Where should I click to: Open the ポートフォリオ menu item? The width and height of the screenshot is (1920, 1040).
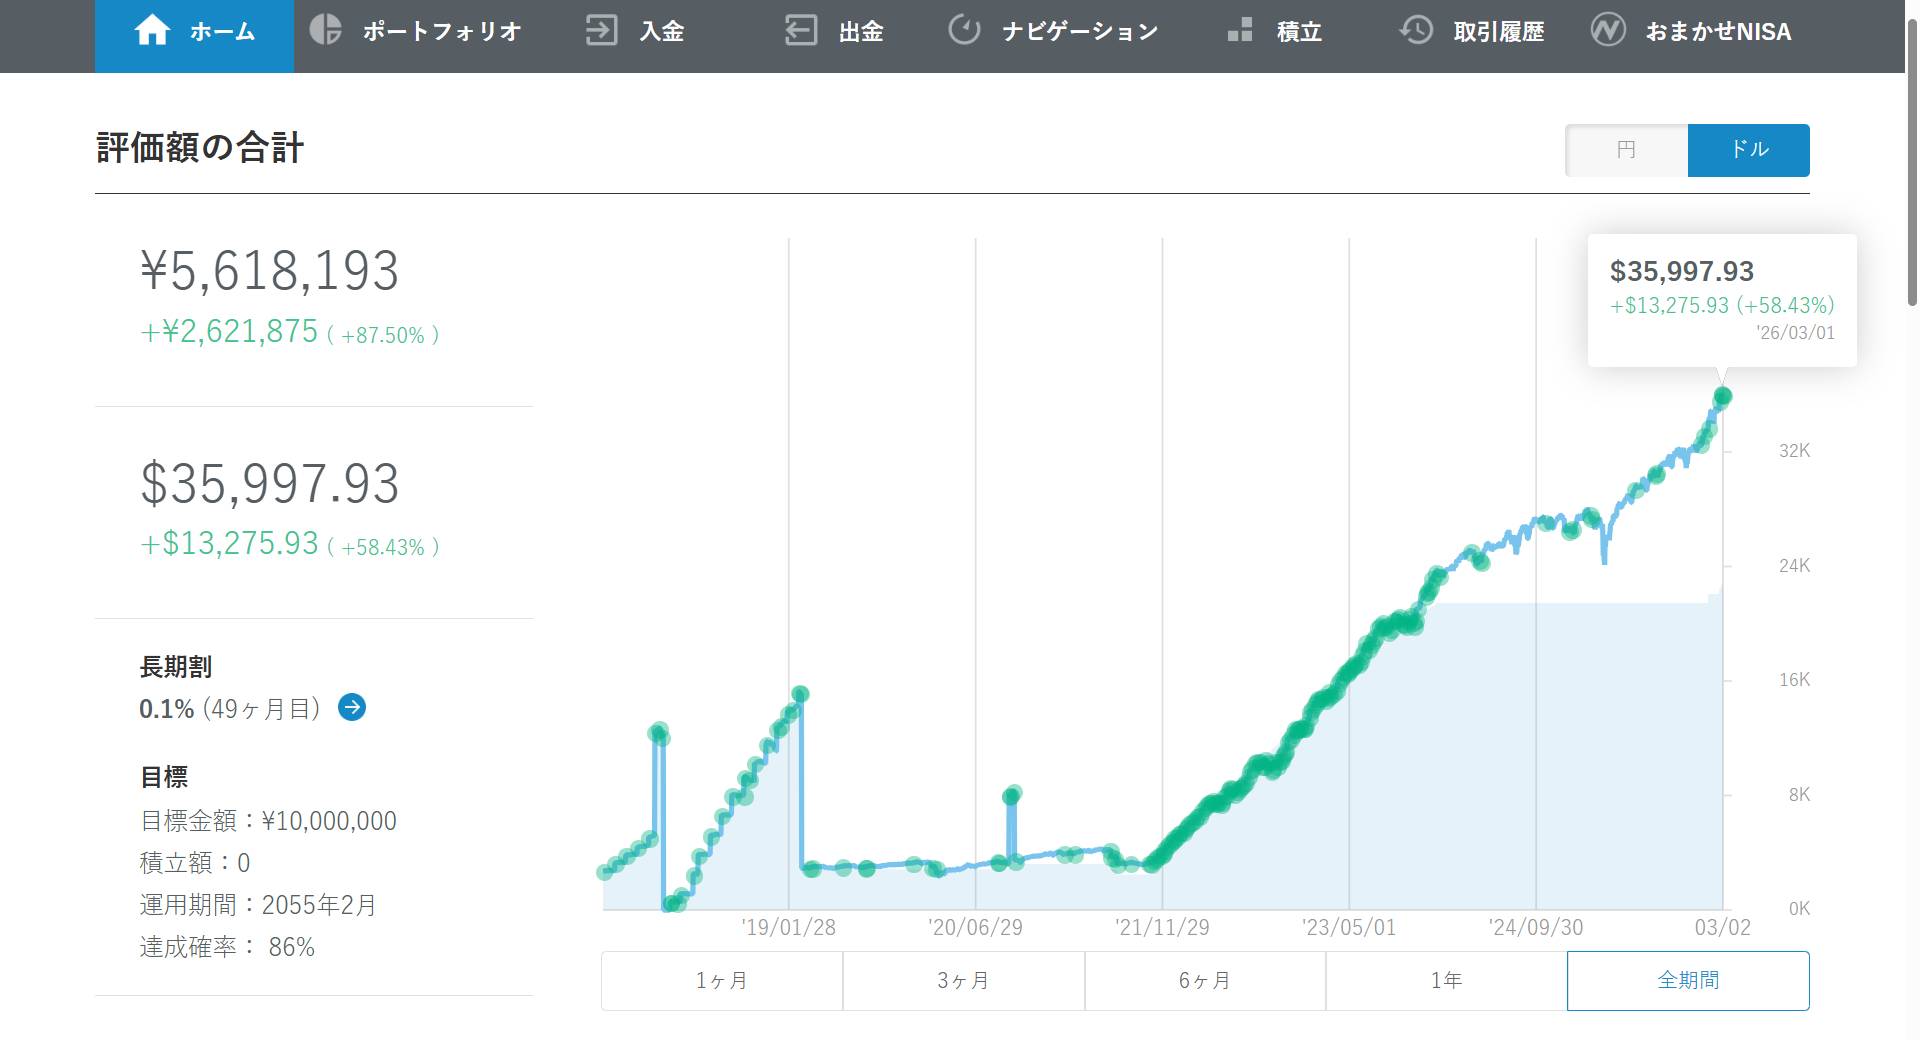441,32
